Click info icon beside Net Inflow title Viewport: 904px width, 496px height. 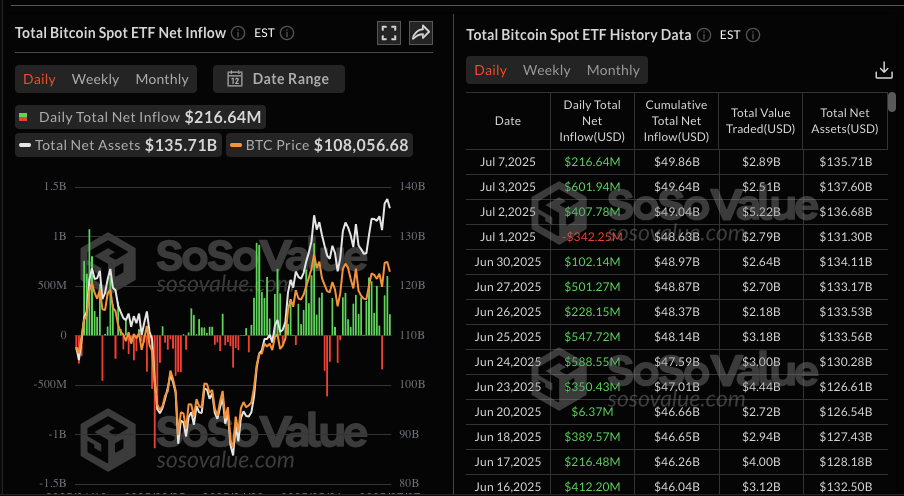pos(238,33)
